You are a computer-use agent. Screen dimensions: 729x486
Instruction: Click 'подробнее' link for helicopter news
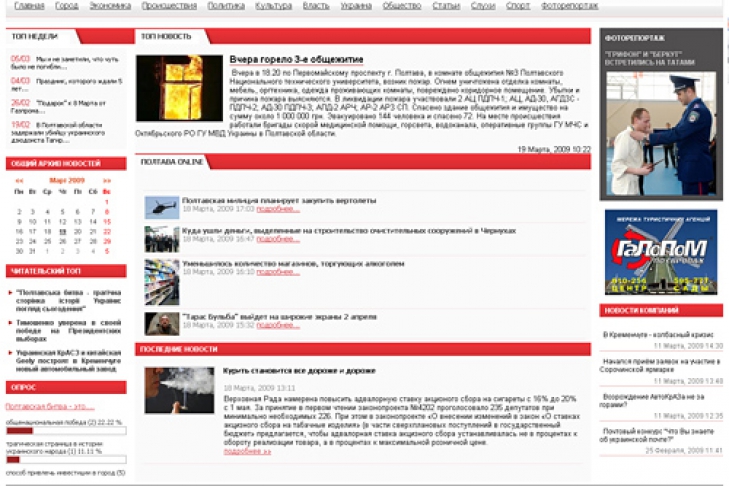tap(278, 209)
